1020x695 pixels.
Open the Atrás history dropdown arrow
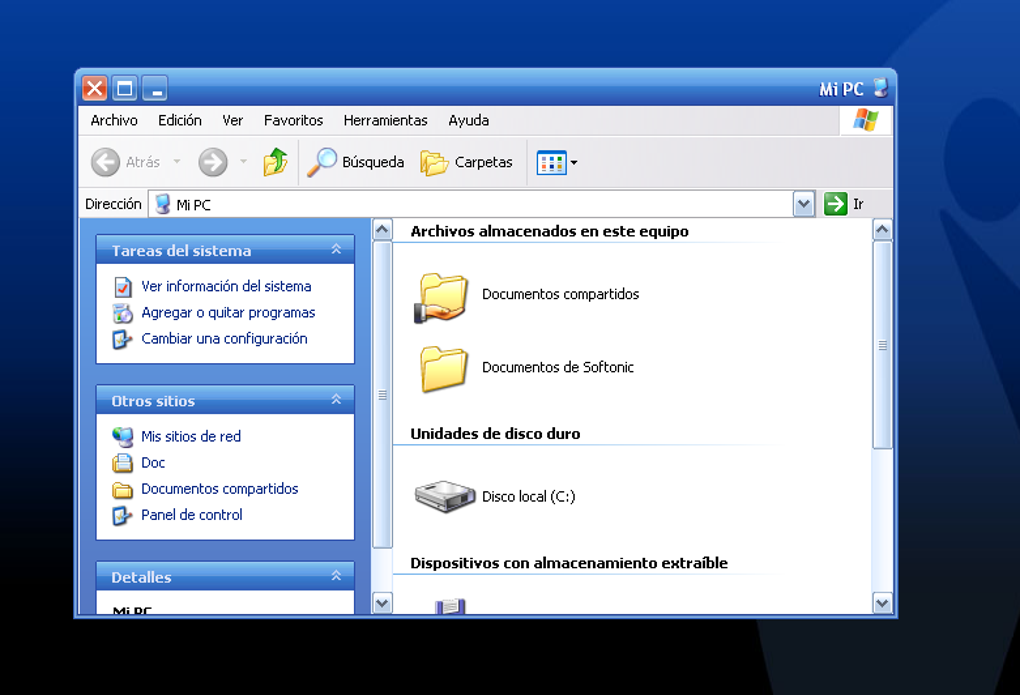(177, 161)
